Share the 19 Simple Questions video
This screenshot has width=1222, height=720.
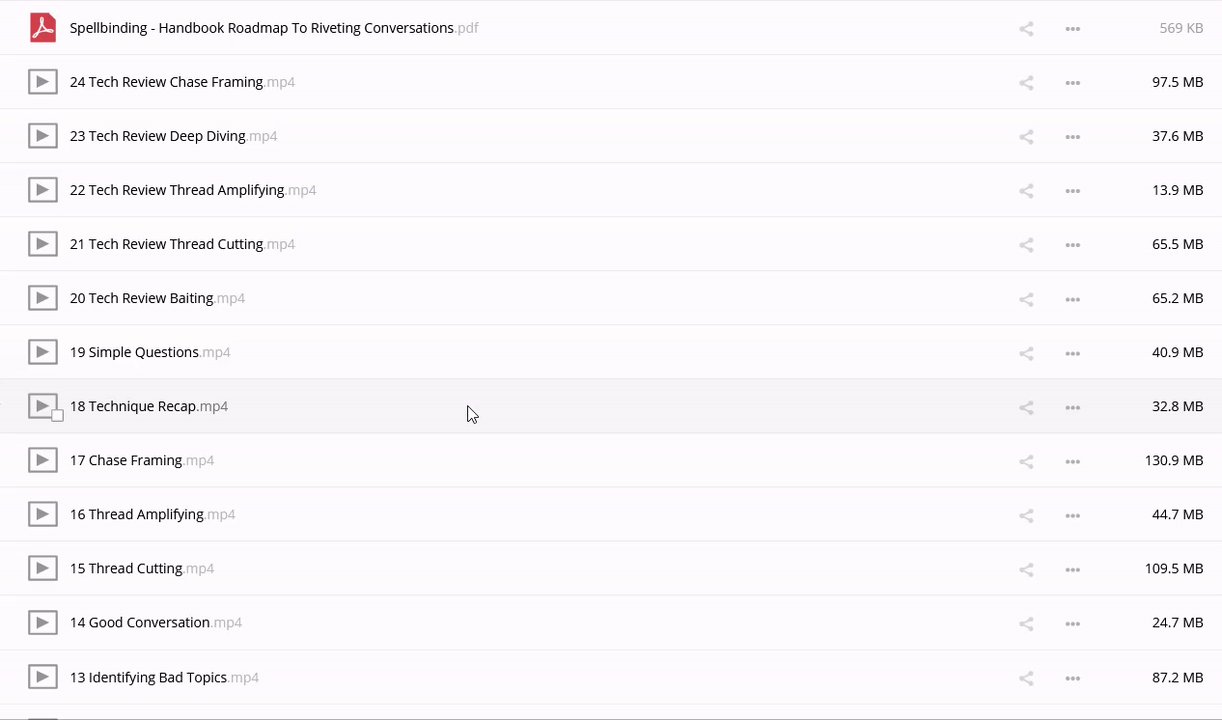[1026, 353]
